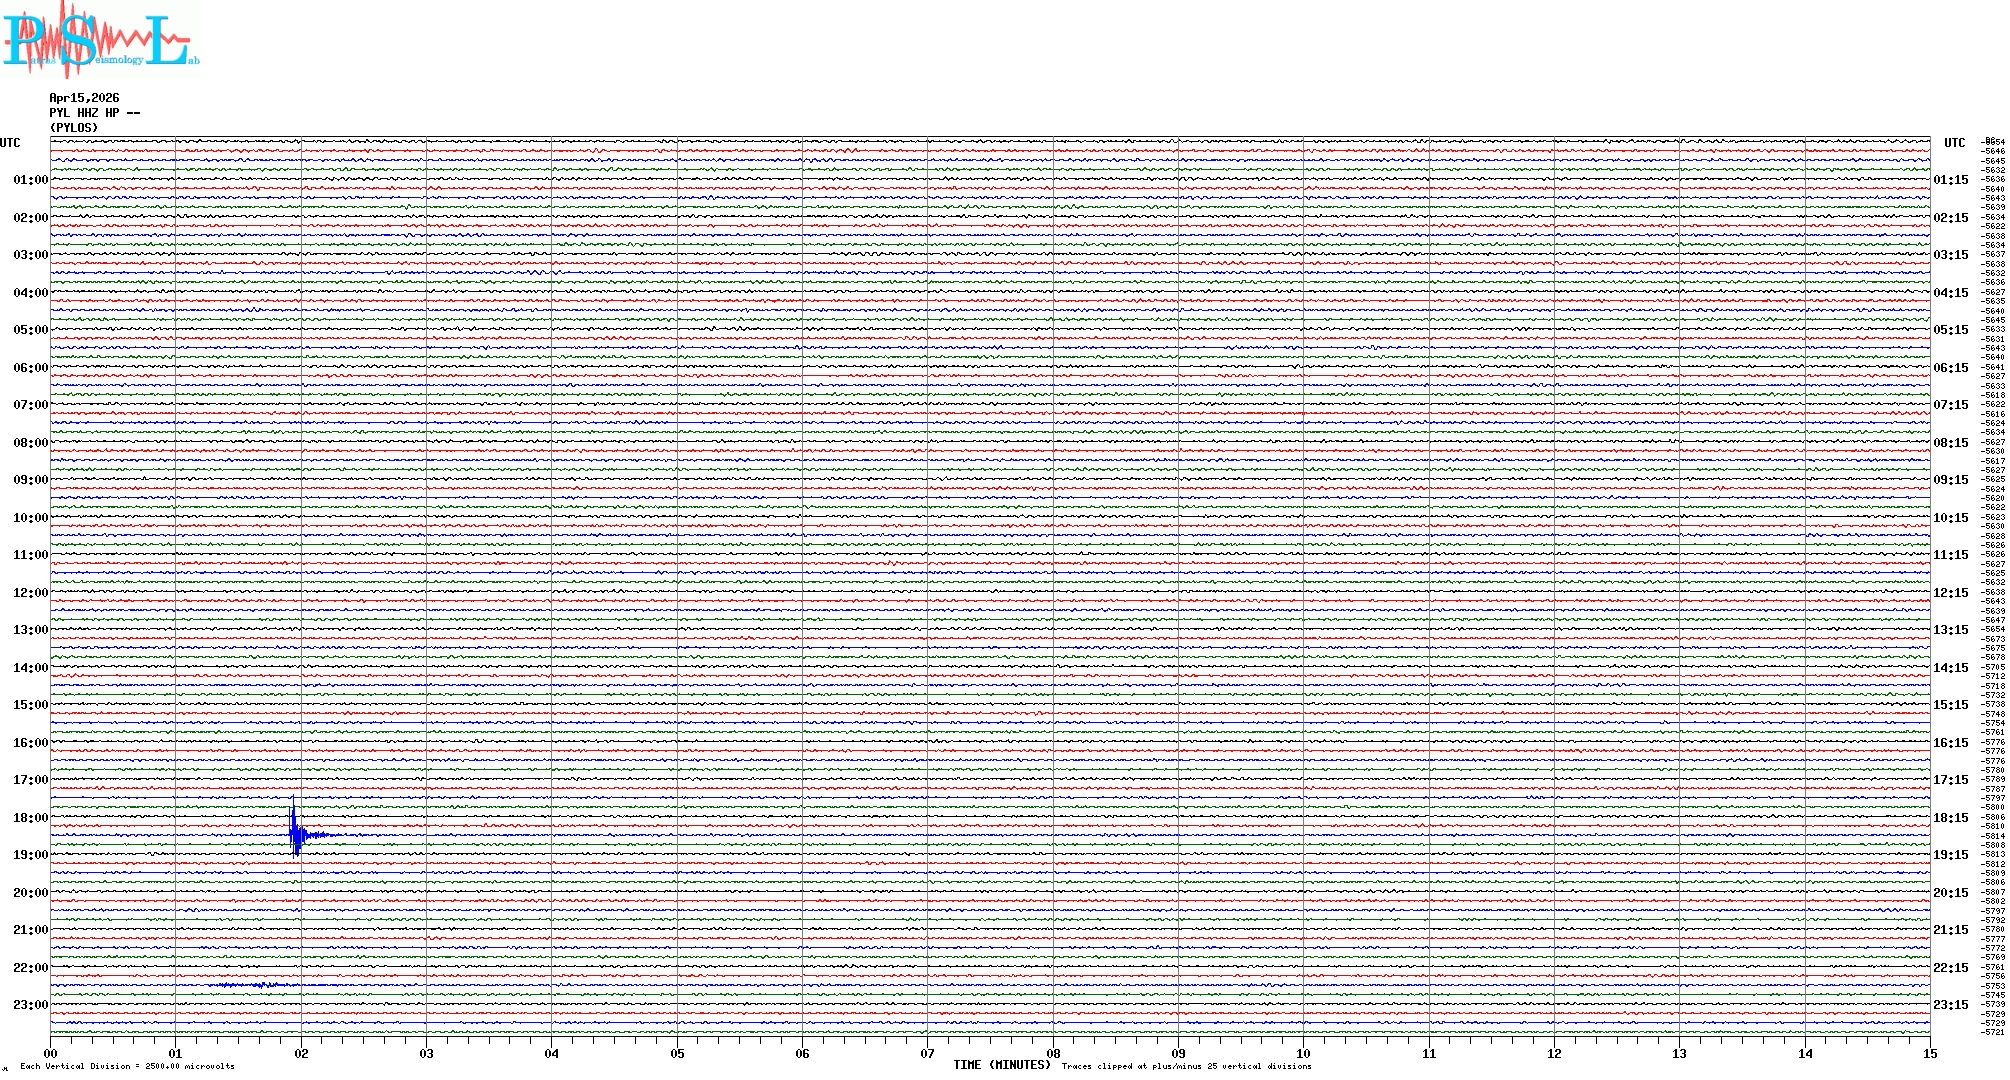Click minute marker 02 on bottom axis

[301, 1053]
